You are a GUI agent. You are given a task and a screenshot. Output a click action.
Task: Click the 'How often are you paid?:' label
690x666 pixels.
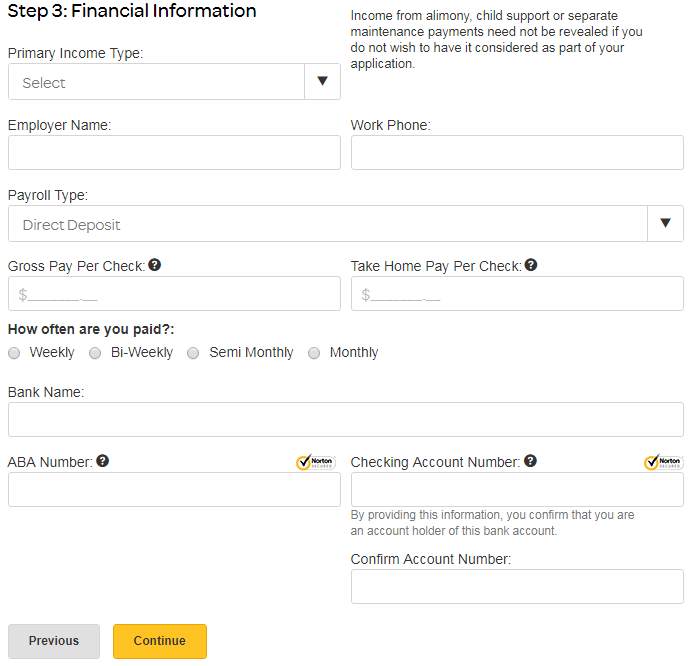[x=91, y=329]
